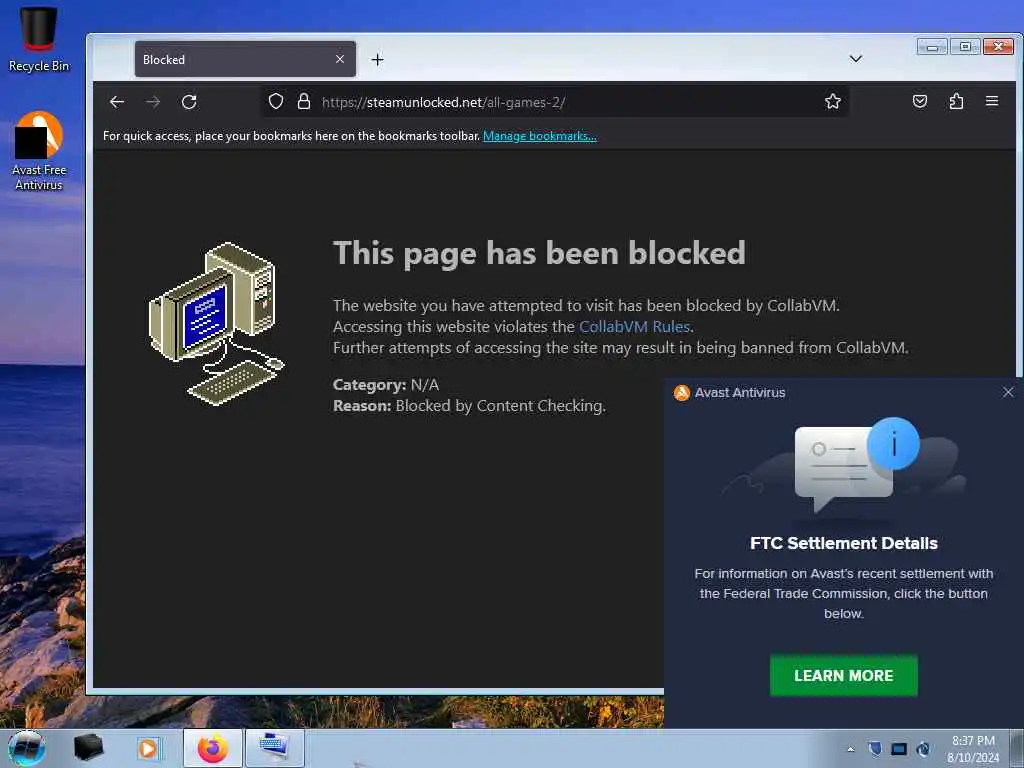1024x768 pixels.
Task: Launch the media player taskbar icon
Action: coord(148,748)
